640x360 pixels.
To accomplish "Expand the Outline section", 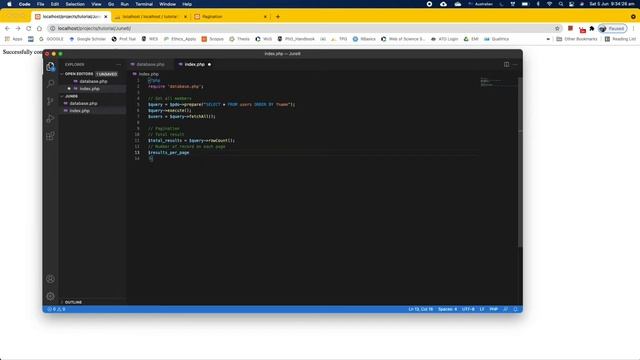I will 73,302.
